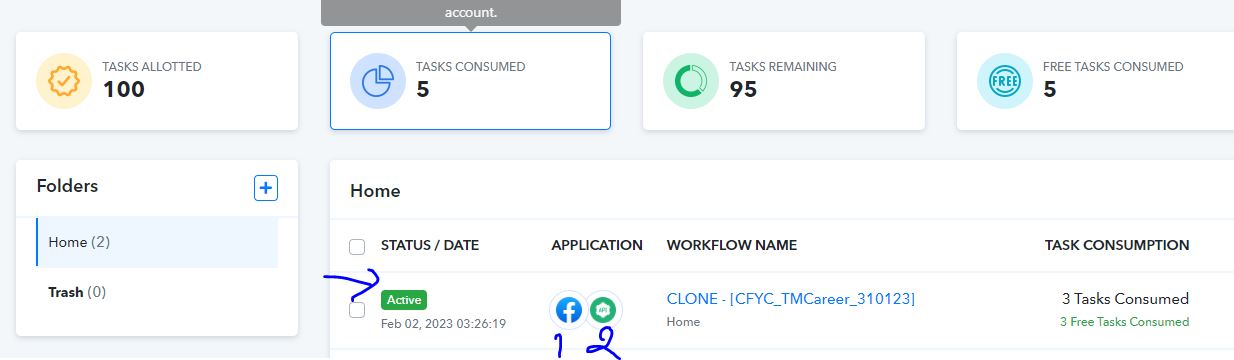Click the Free Tasks Consumed FREE icon

point(1005,81)
